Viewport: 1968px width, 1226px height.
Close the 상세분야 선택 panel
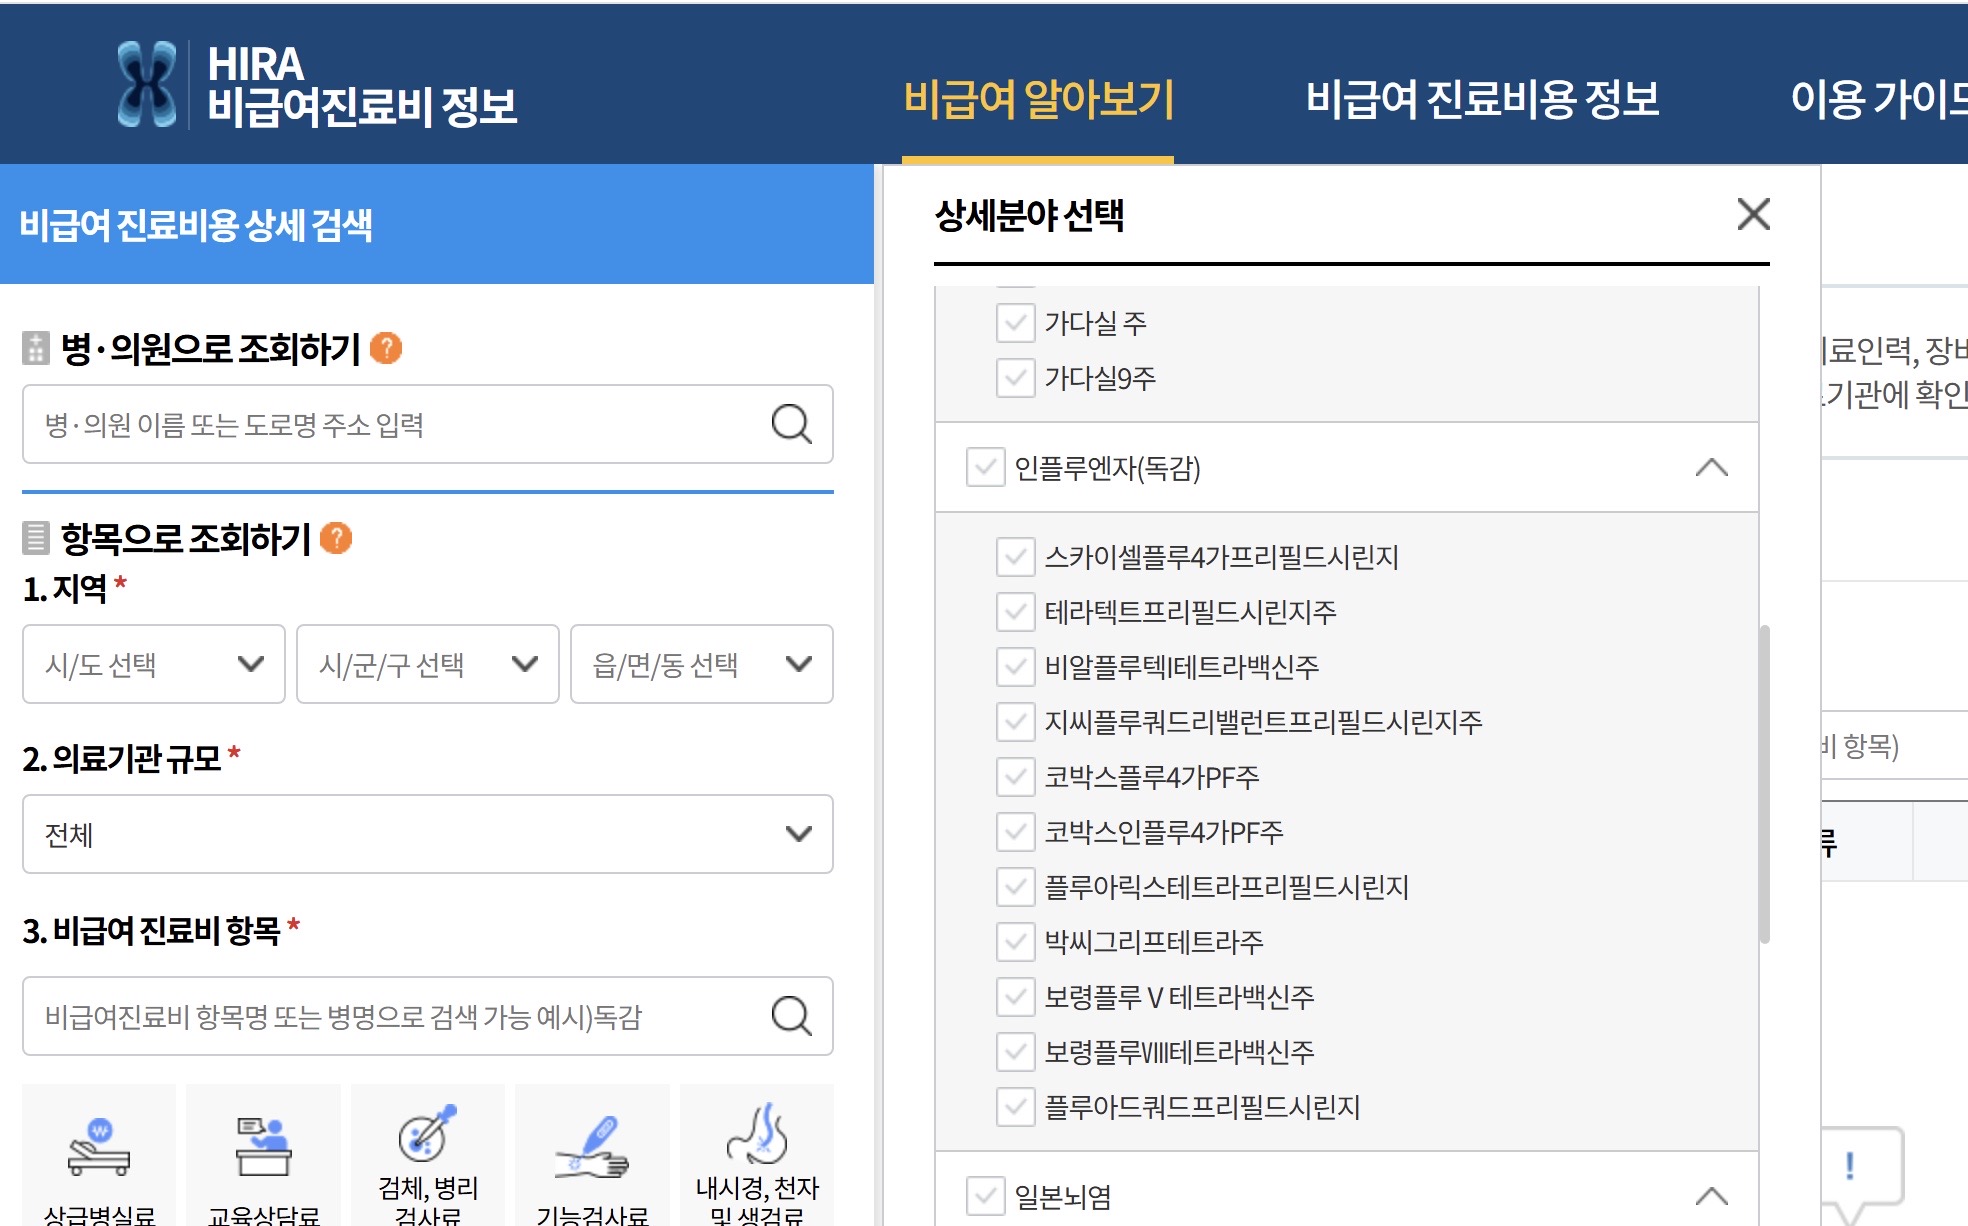[1753, 214]
